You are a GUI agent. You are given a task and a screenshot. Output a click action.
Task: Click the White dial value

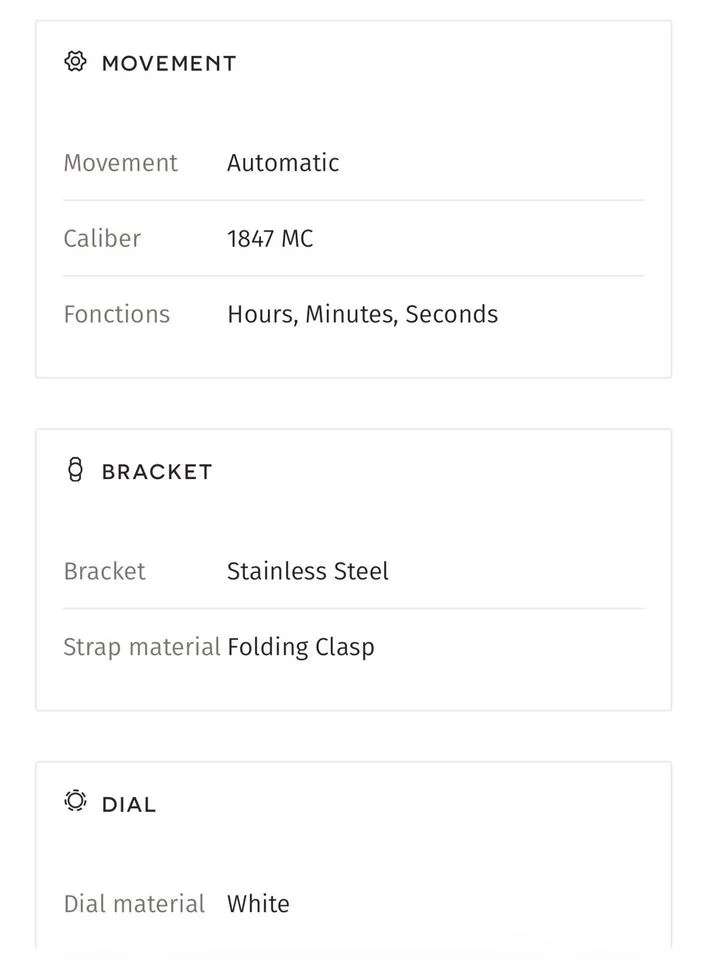tap(258, 904)
